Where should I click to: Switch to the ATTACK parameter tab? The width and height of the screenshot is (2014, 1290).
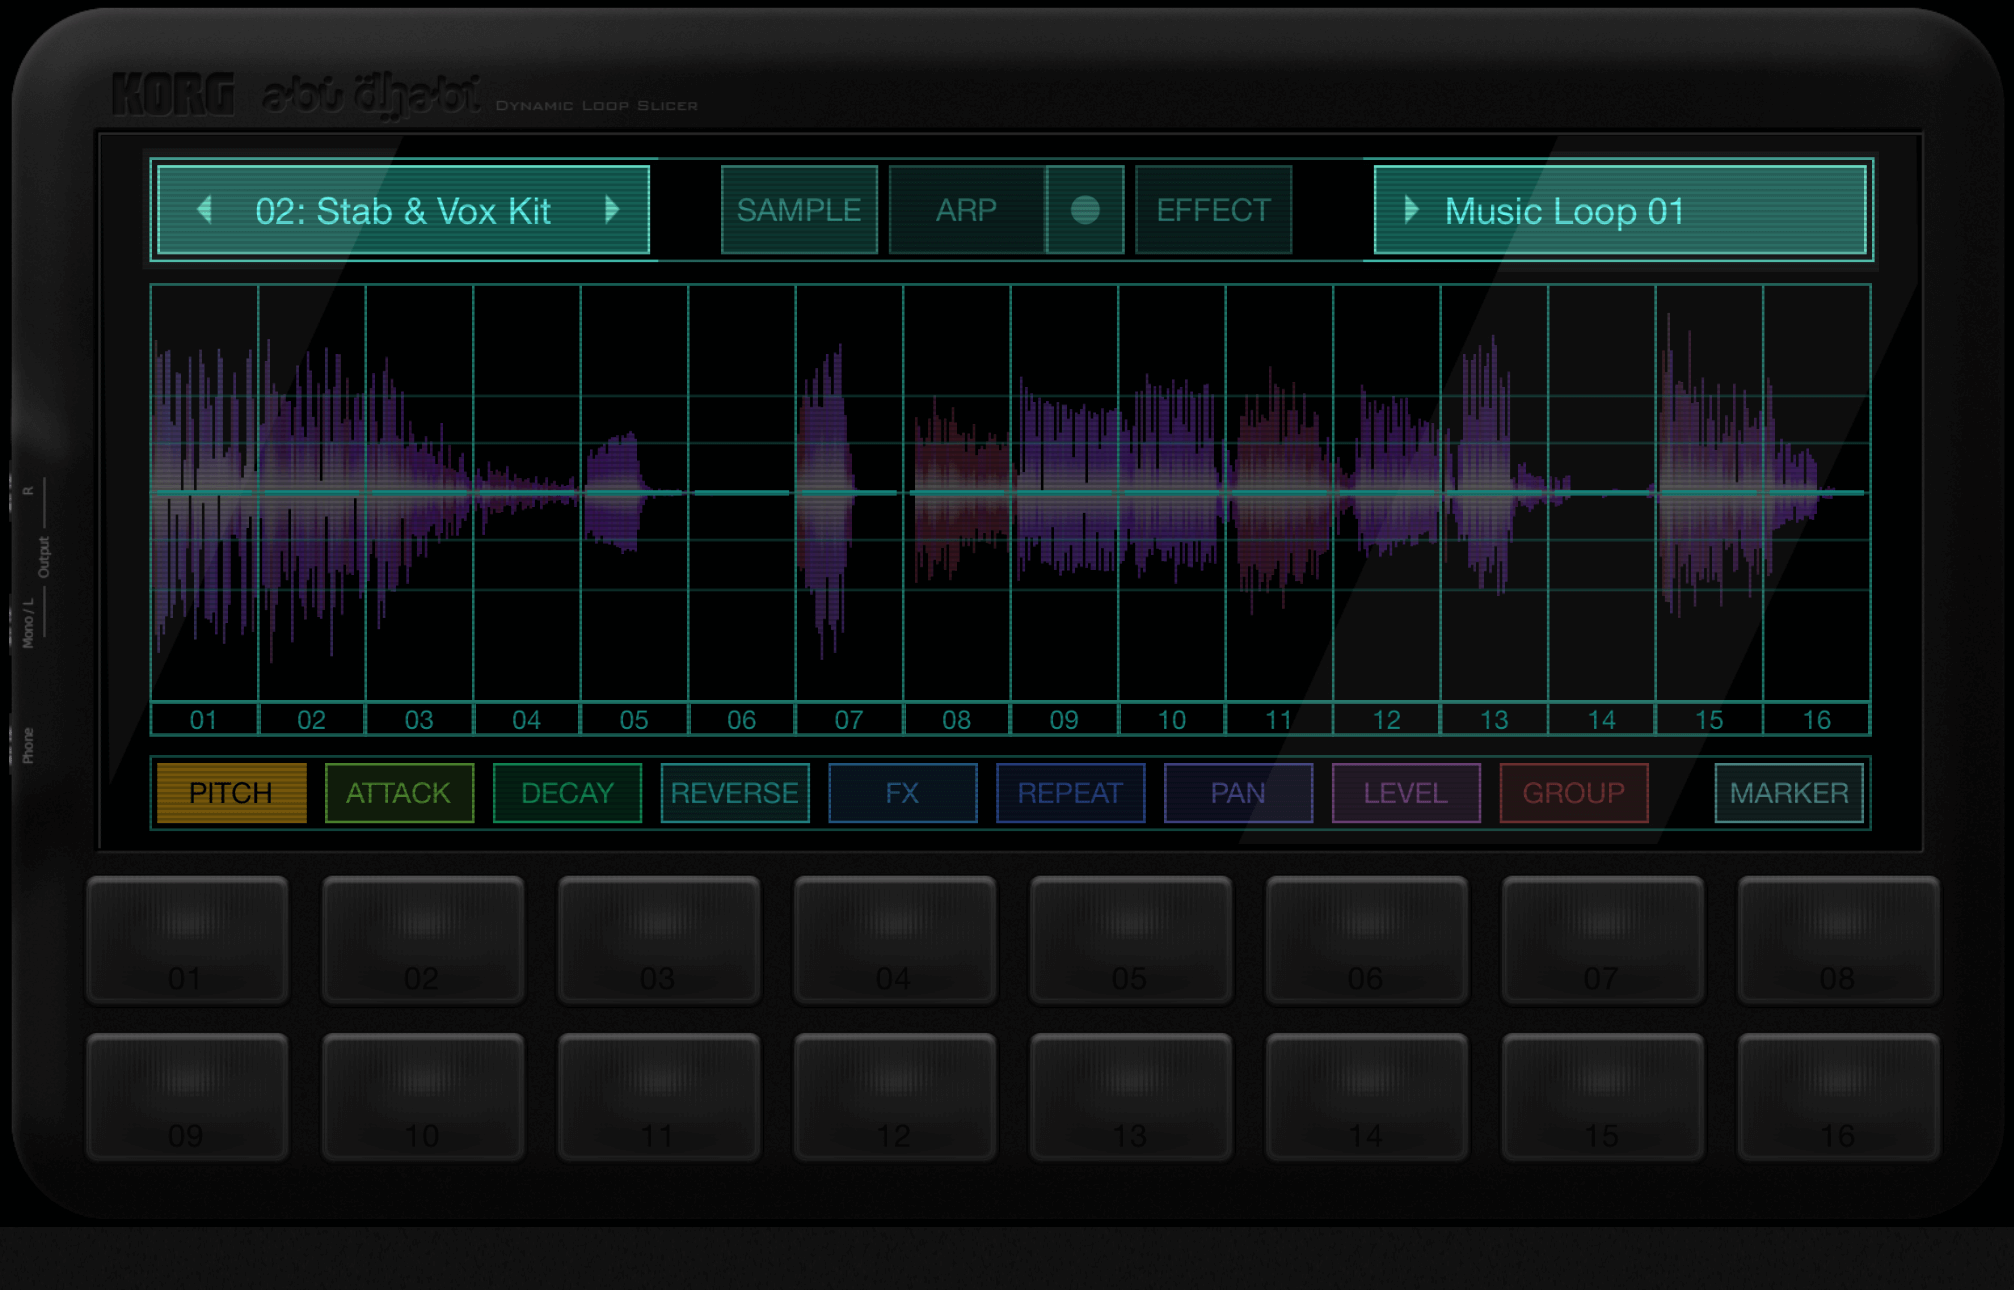(399, 793)
